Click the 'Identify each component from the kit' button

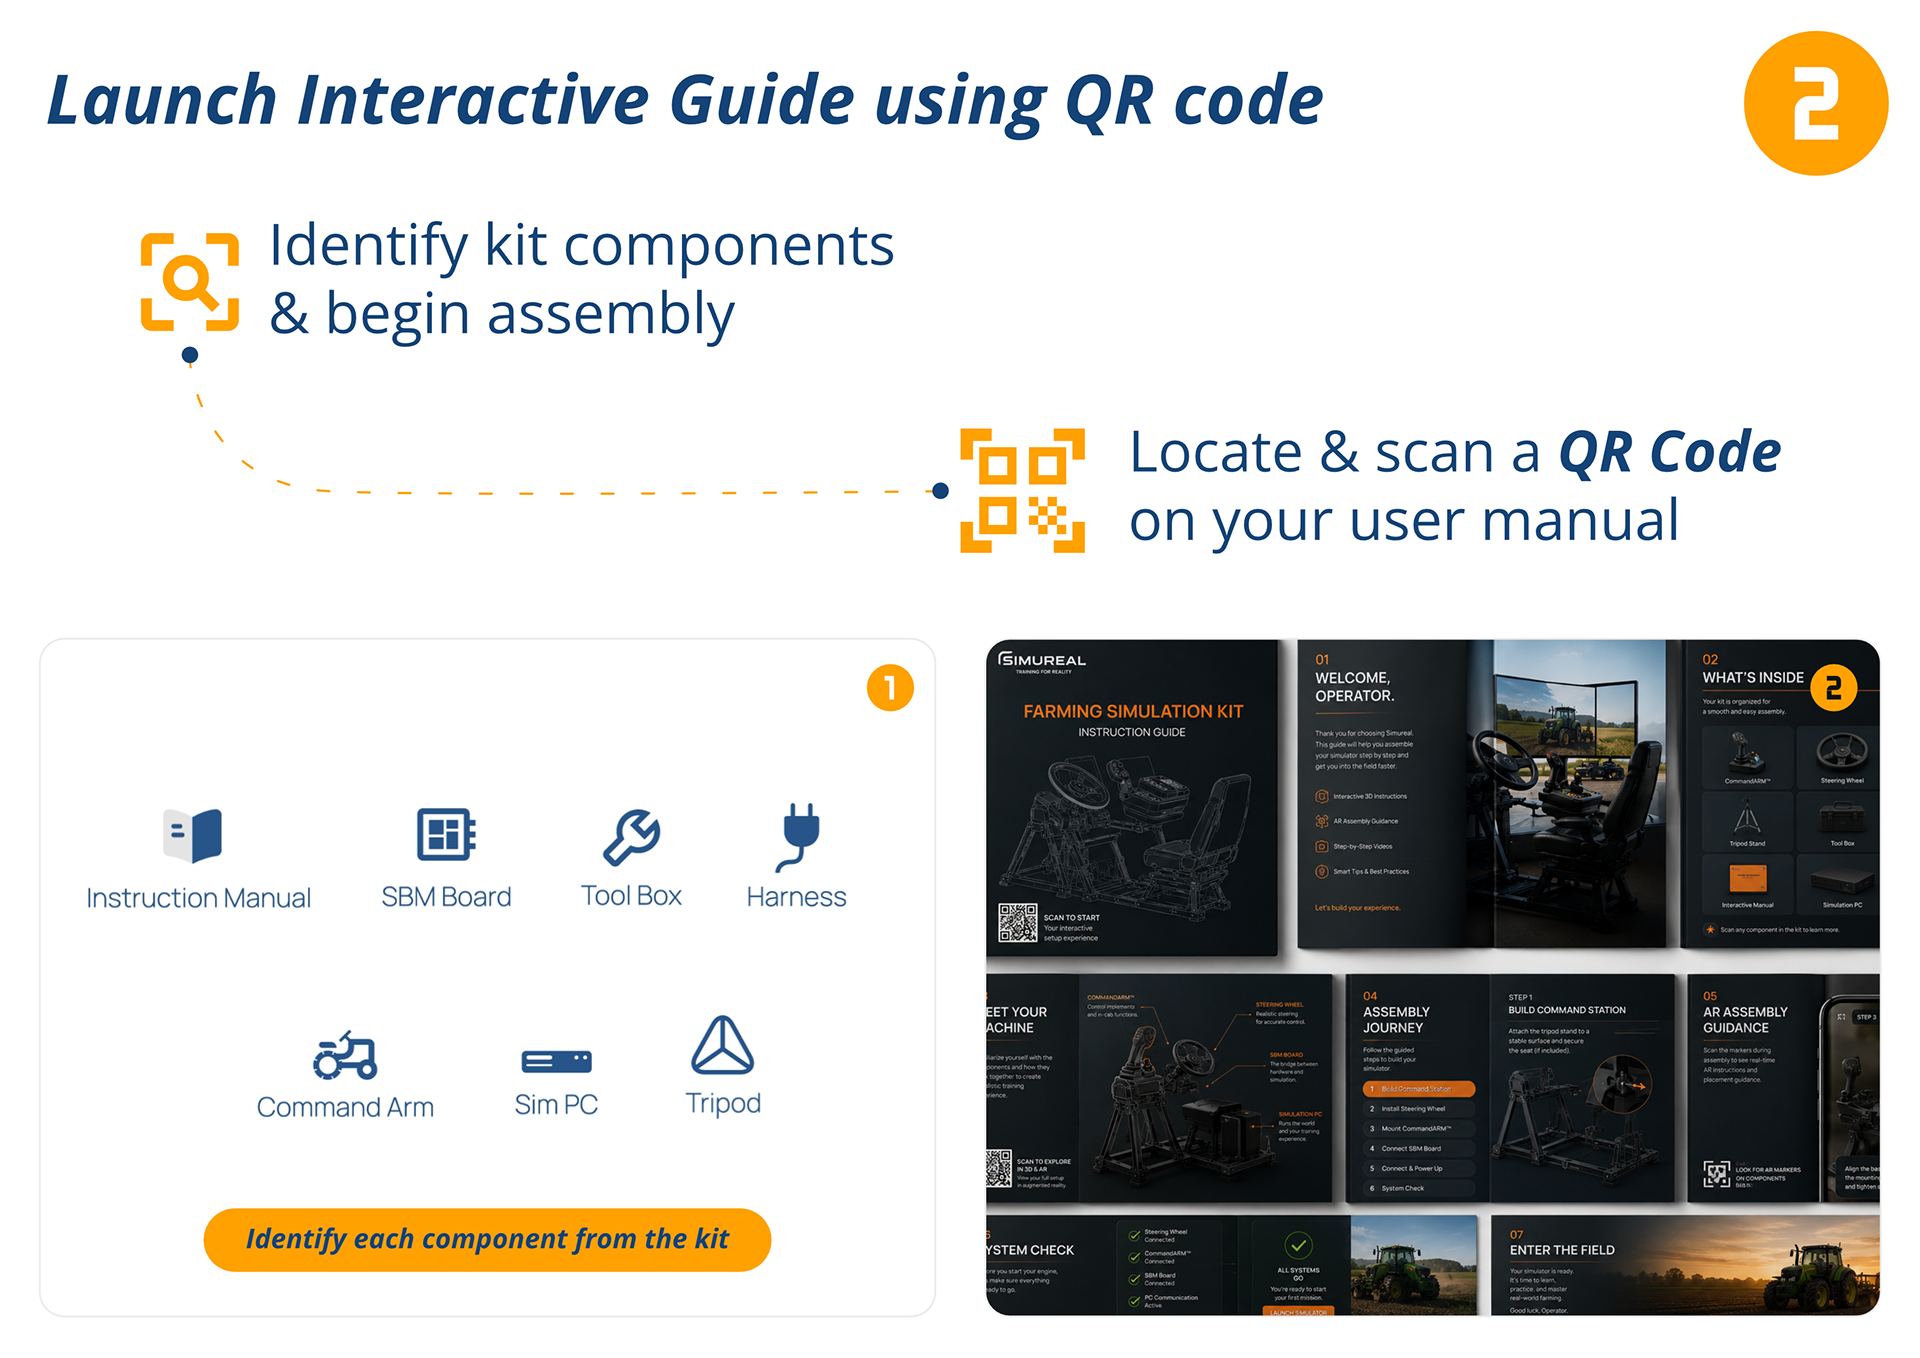(x=487, y=1240)
